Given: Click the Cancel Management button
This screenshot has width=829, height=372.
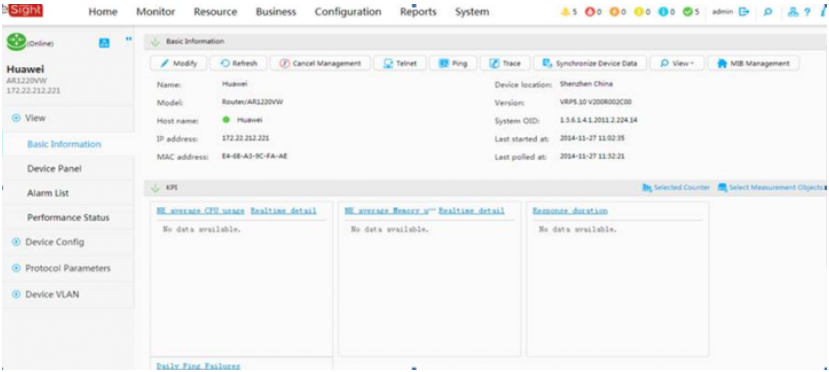Looking at the screenshot, I should coord(320,63).
